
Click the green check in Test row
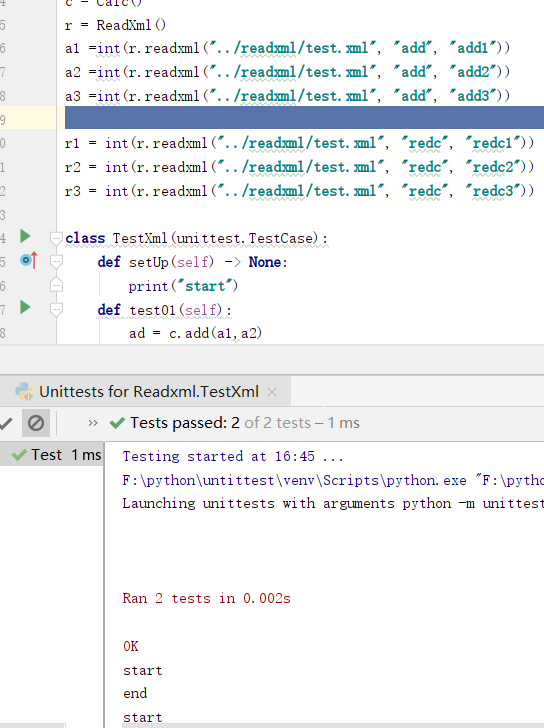(19, 455)
